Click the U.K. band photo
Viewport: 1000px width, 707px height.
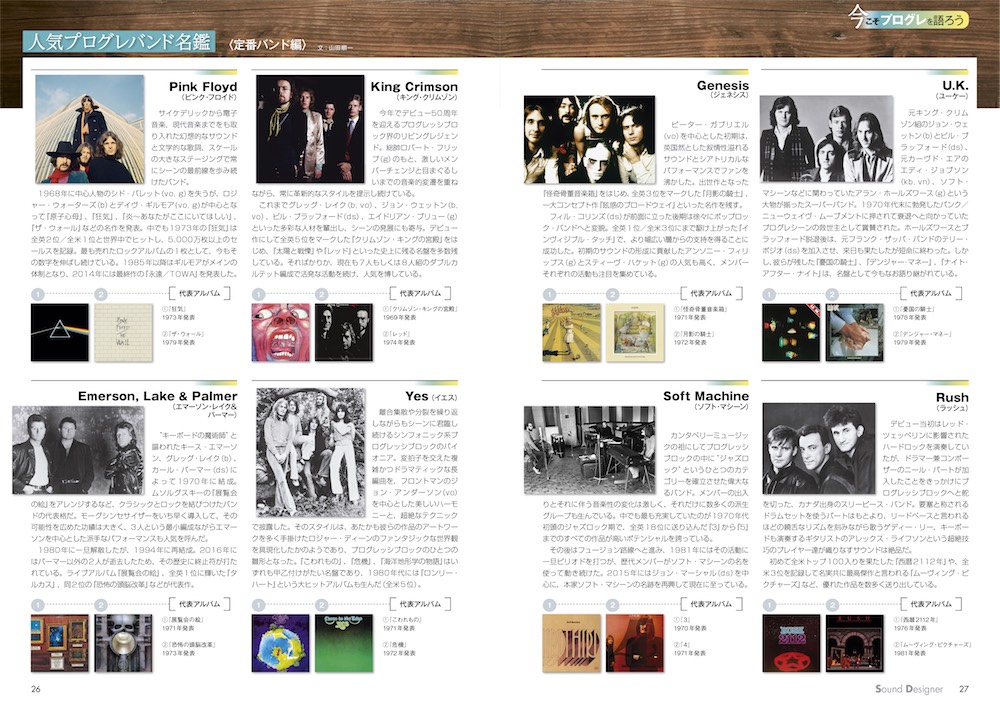[827, 139]
